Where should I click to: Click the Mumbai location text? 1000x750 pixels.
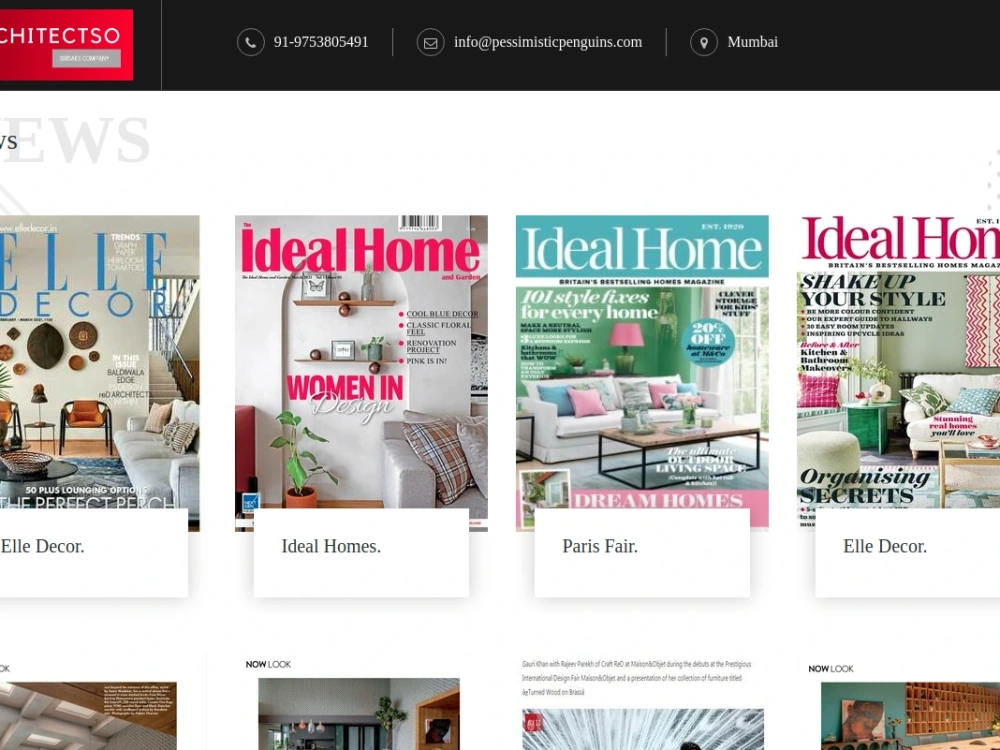point(753,42)
